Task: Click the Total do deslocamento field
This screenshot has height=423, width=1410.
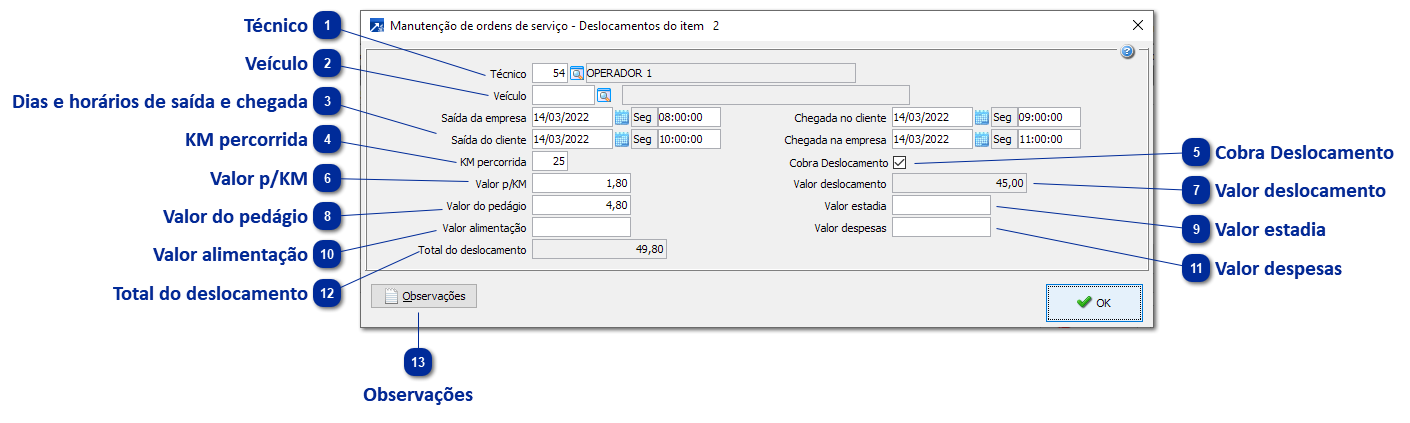Action: tap(599, 249)
